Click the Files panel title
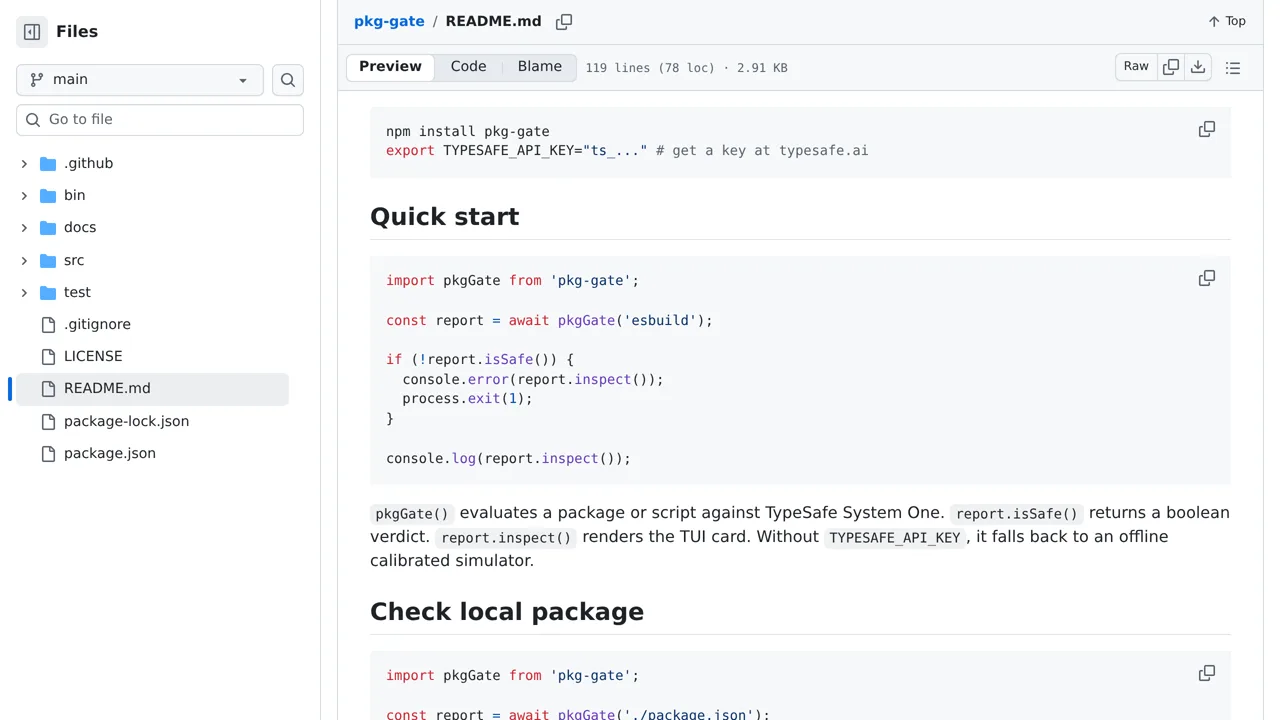Image resolution: width=1280 pixels, height=720 pixels. tap(77, 32)
